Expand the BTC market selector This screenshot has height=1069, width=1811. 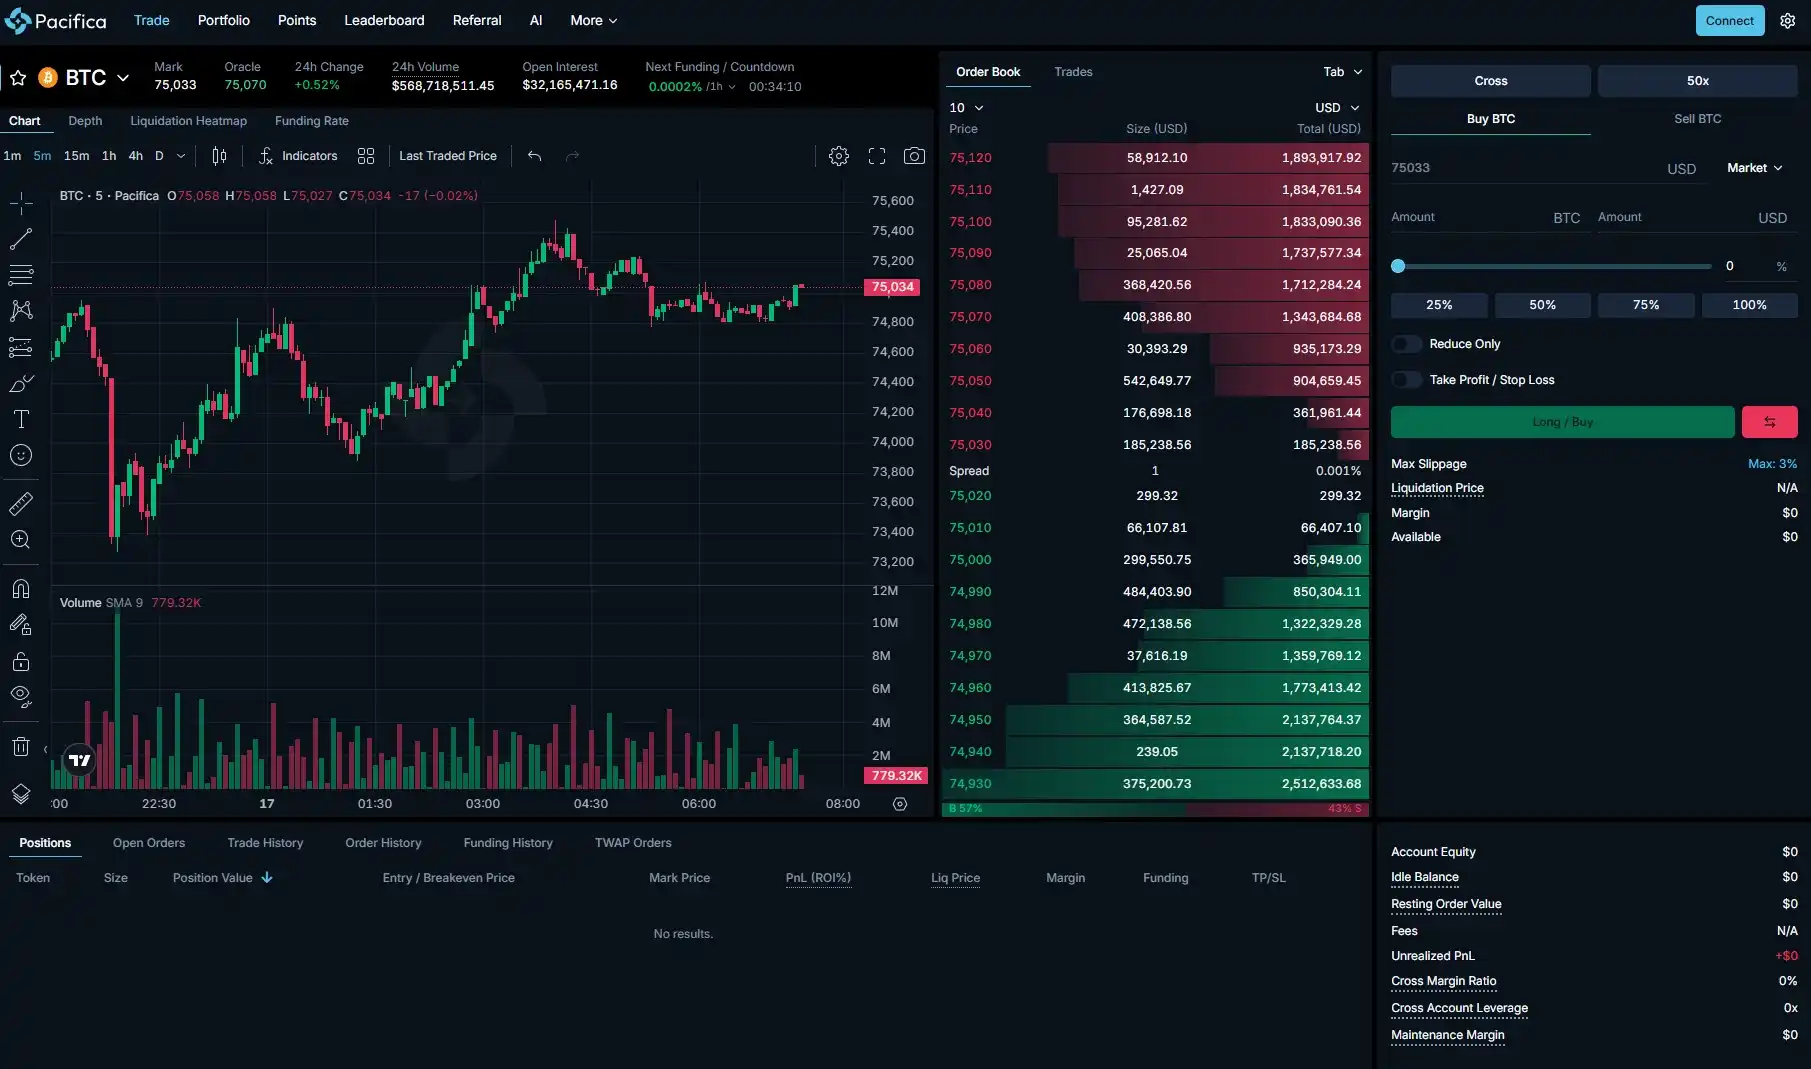pos(97,78)
